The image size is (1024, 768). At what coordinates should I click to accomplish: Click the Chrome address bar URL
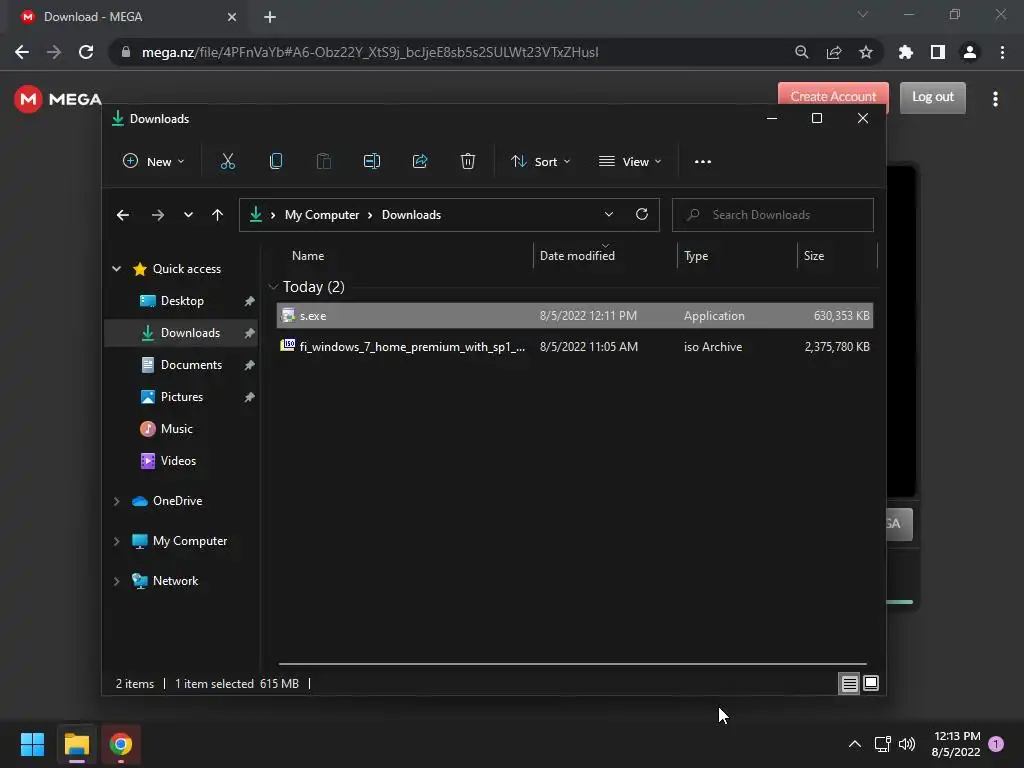coord(370,52)
